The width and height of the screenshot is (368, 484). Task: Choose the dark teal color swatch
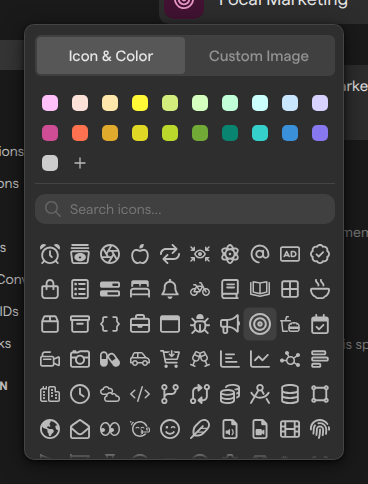point(230,133)
